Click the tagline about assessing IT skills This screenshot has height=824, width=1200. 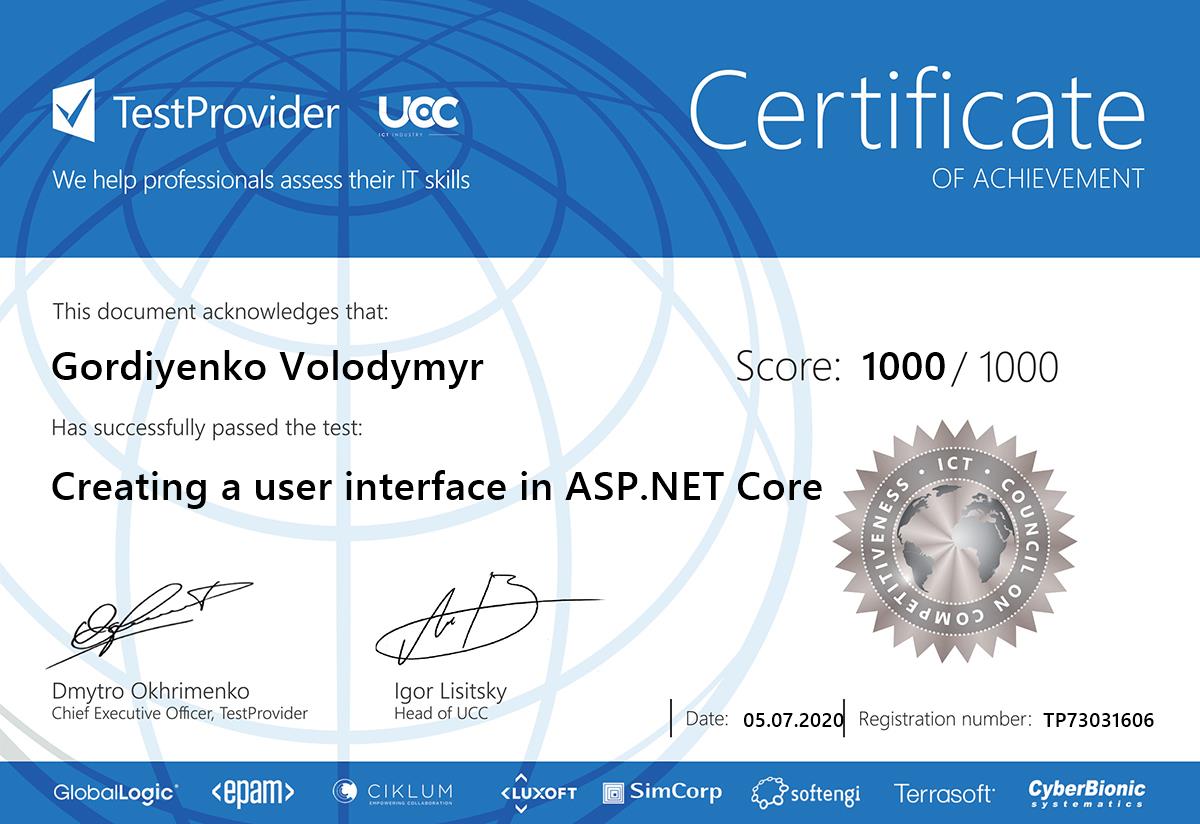coord(261,180)
